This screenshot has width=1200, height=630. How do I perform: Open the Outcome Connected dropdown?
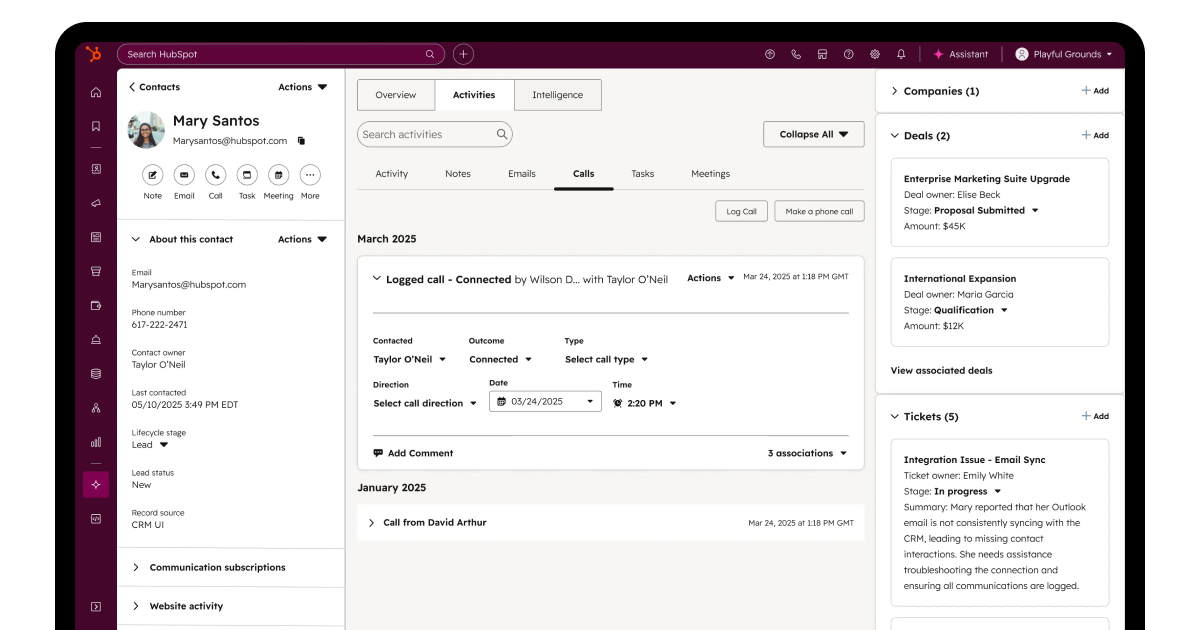[501, 359]
